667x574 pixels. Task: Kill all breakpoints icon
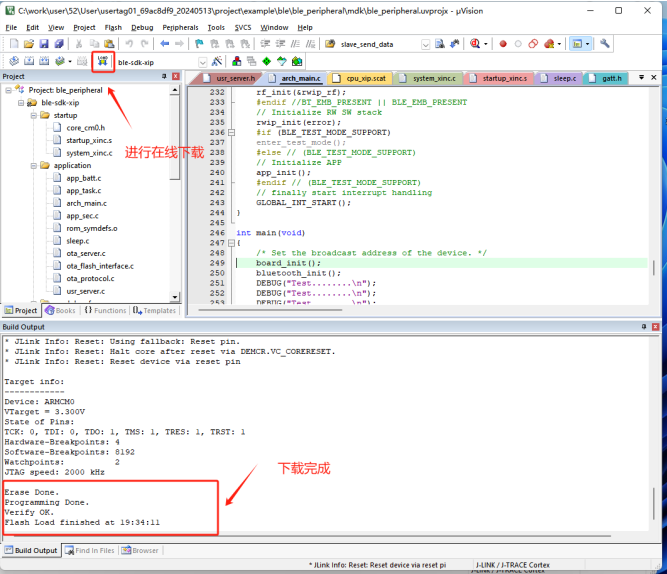coord(548,44)
